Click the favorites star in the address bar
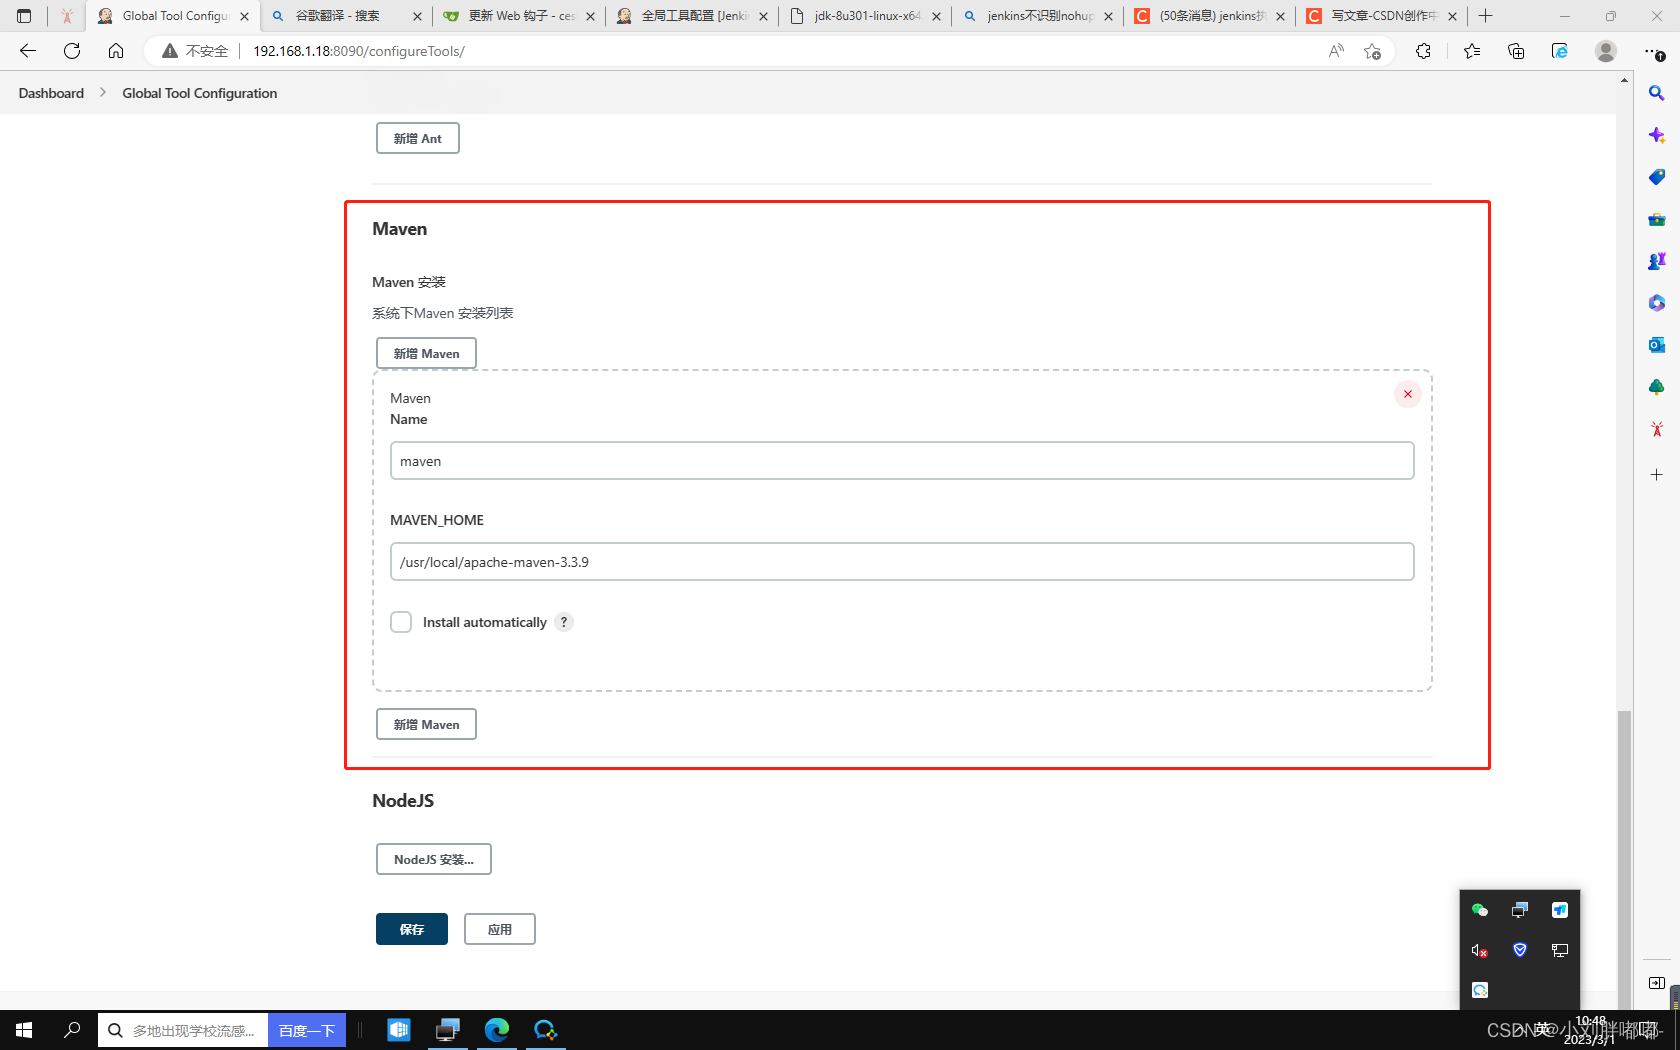 coord(1372,51)
